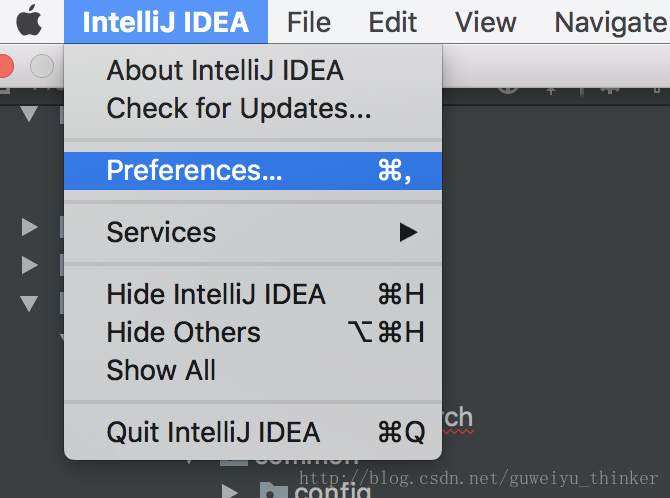Screen dimensions: 670x498
Task: Expand the lower right-pointing tree arrow
Action: (29, 265)
